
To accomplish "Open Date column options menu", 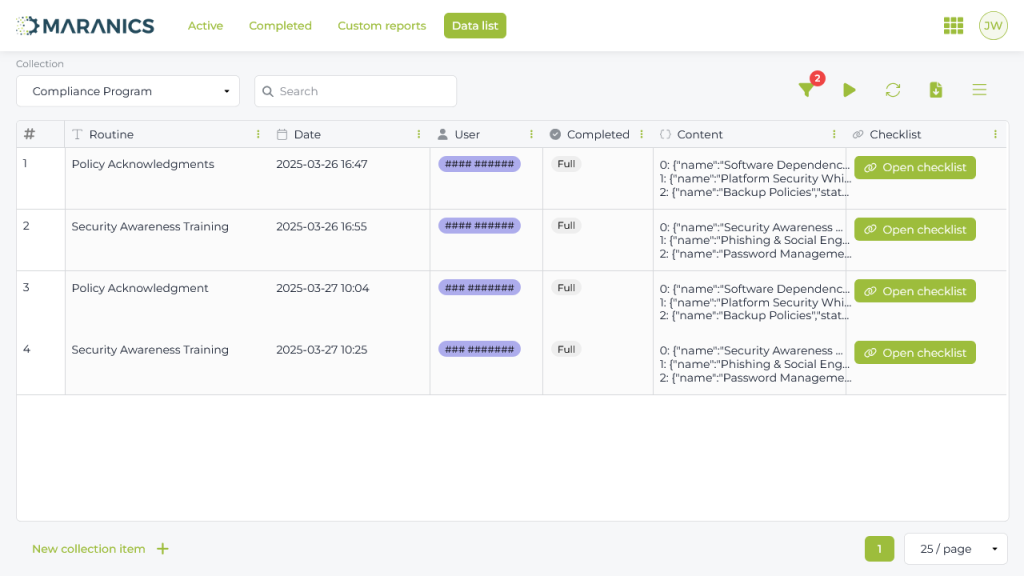I will pos(419,134).
